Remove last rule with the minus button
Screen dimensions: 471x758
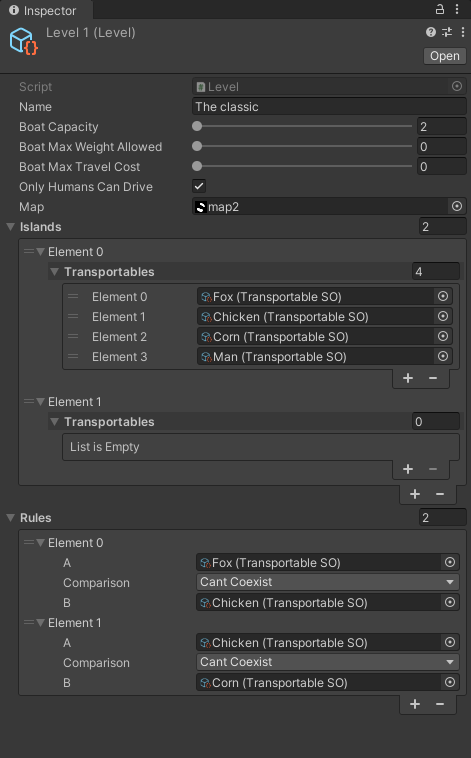(440, 704)
